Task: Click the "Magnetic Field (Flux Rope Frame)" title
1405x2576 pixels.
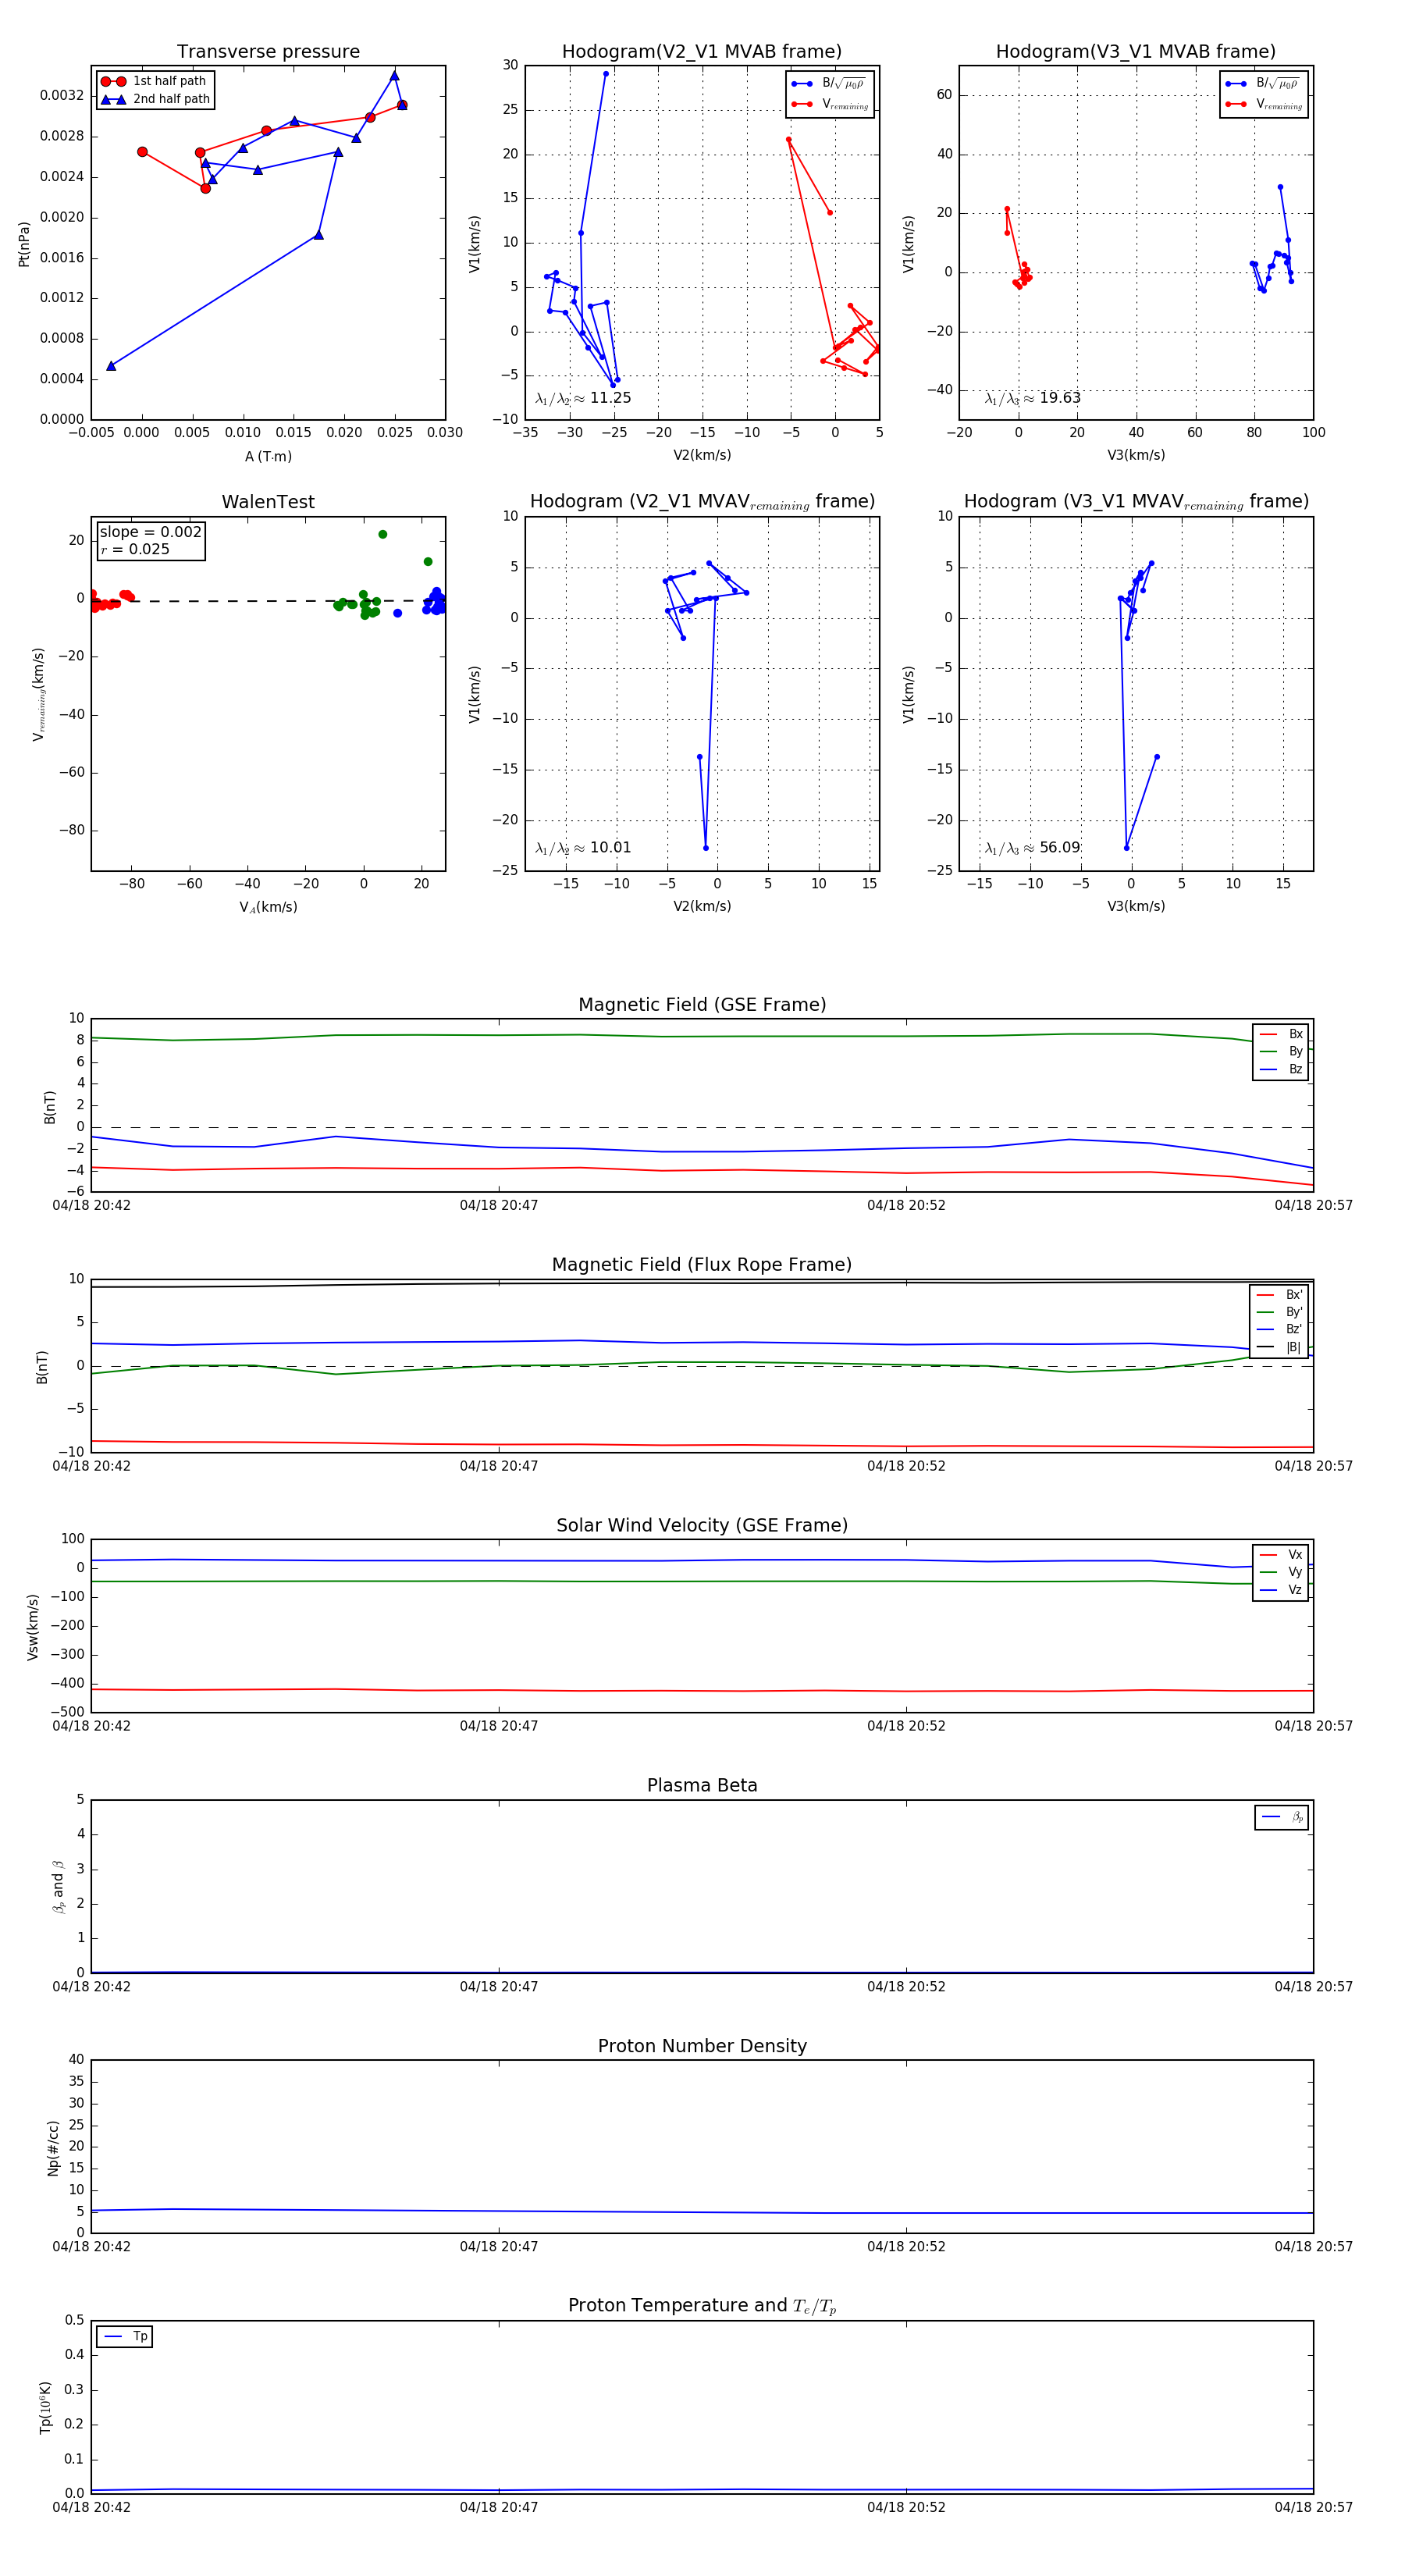Action: click(702, 1264)
